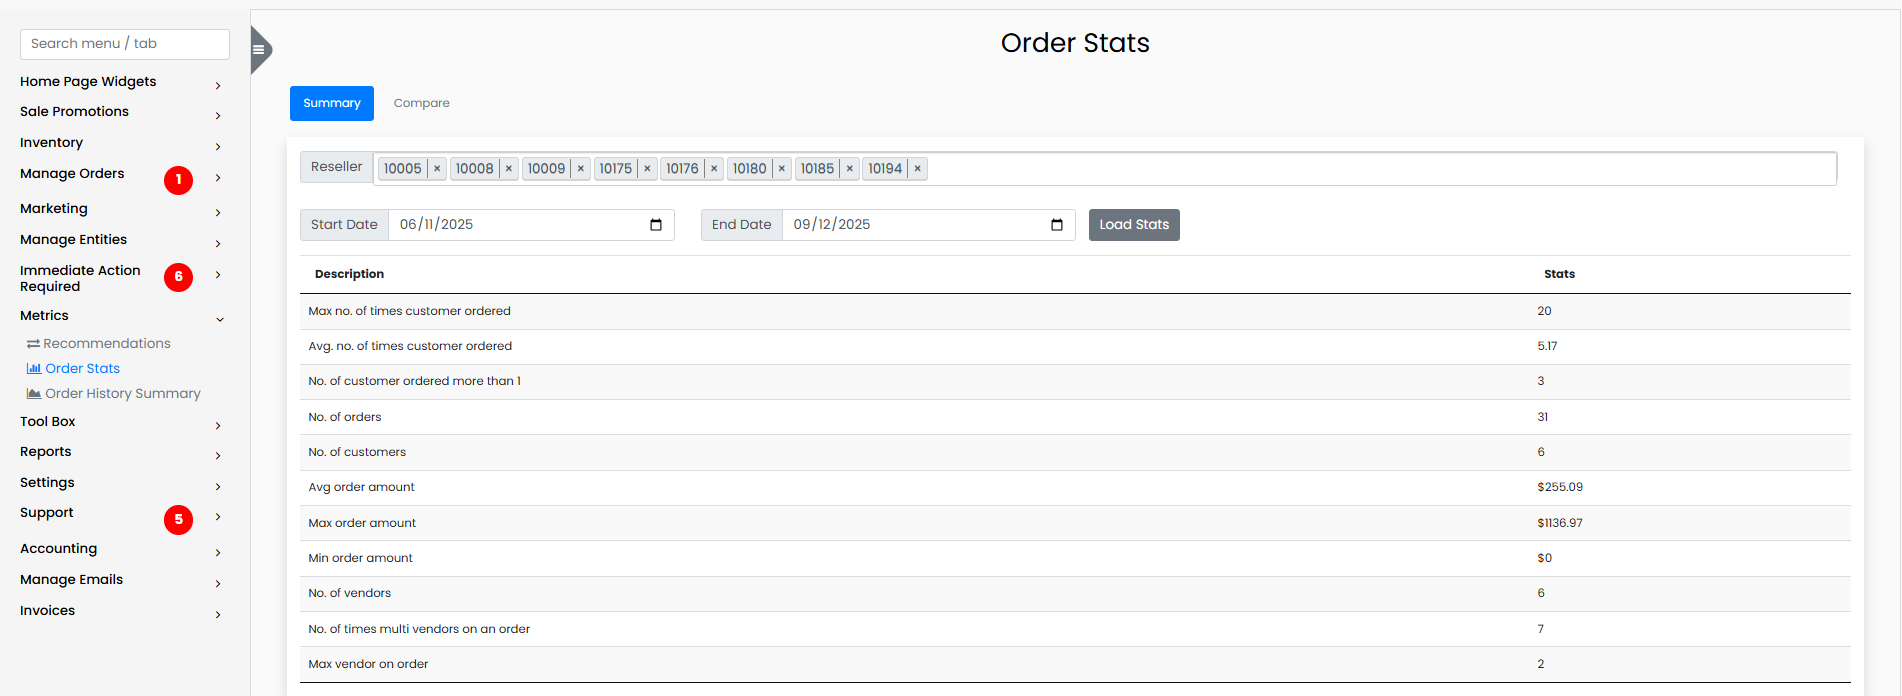
Task: Remove reseller 10176 tag with its x
Action: coord(714,169)
